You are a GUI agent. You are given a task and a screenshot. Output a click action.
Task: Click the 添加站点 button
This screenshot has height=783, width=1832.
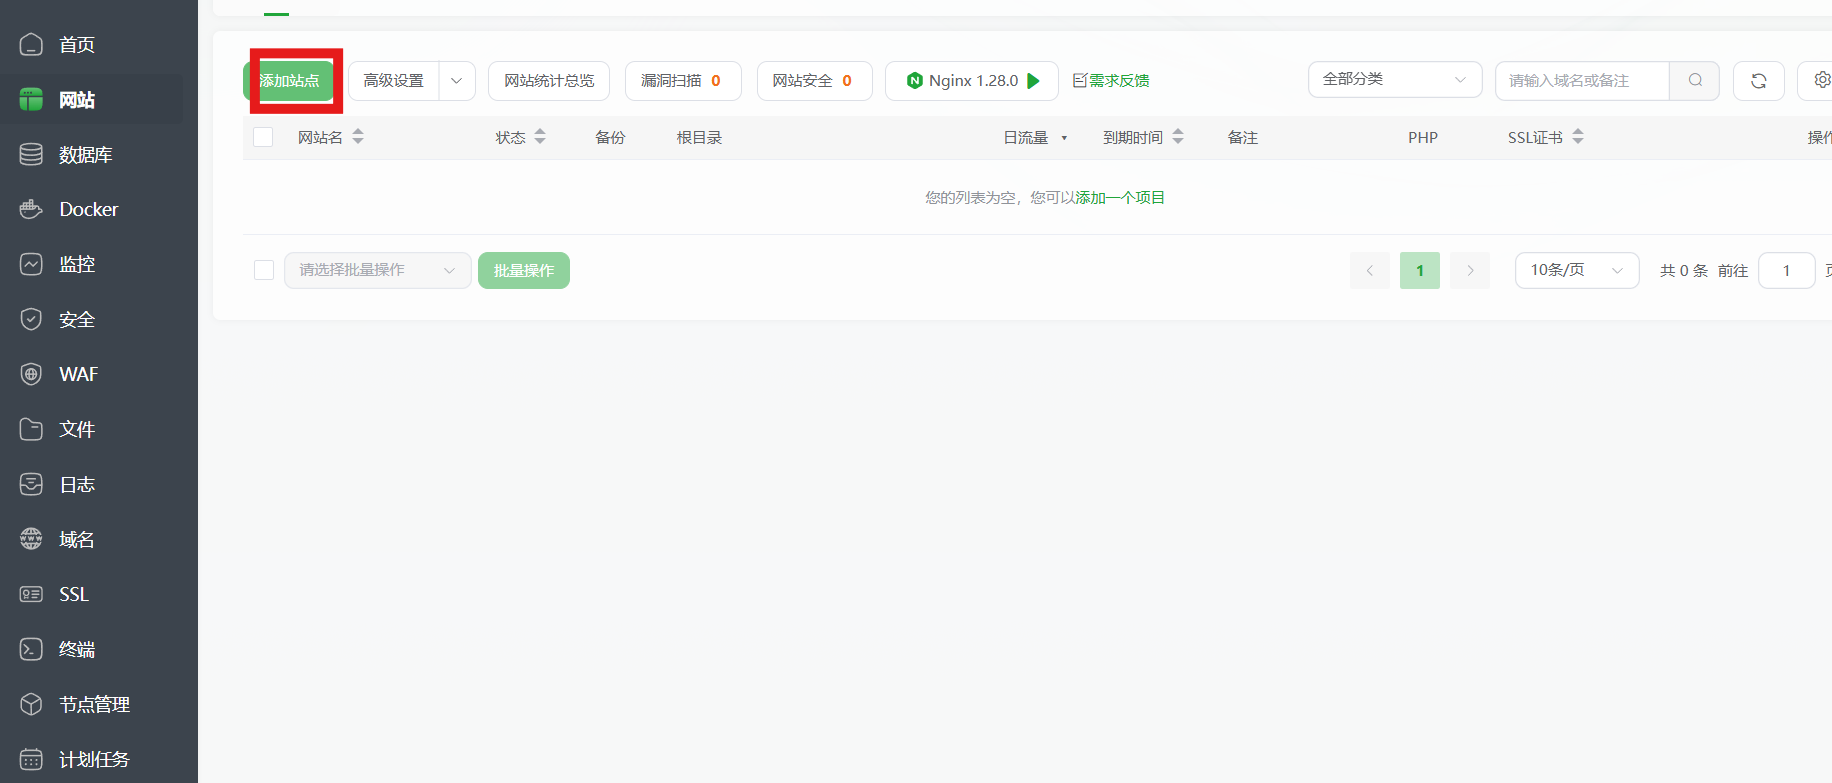coord(290,81)
